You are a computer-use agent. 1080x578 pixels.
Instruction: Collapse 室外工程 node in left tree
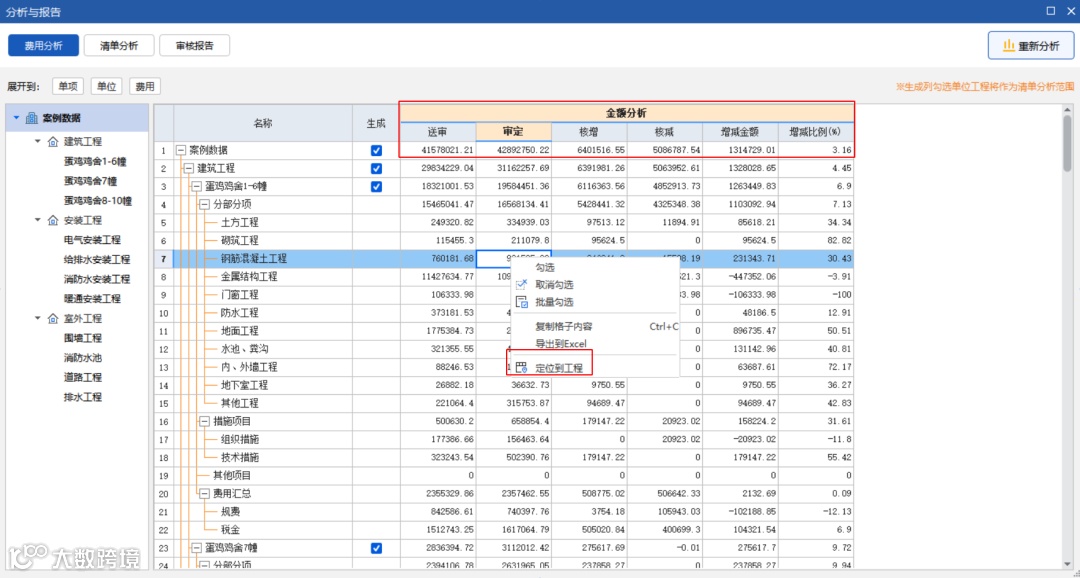38,318
